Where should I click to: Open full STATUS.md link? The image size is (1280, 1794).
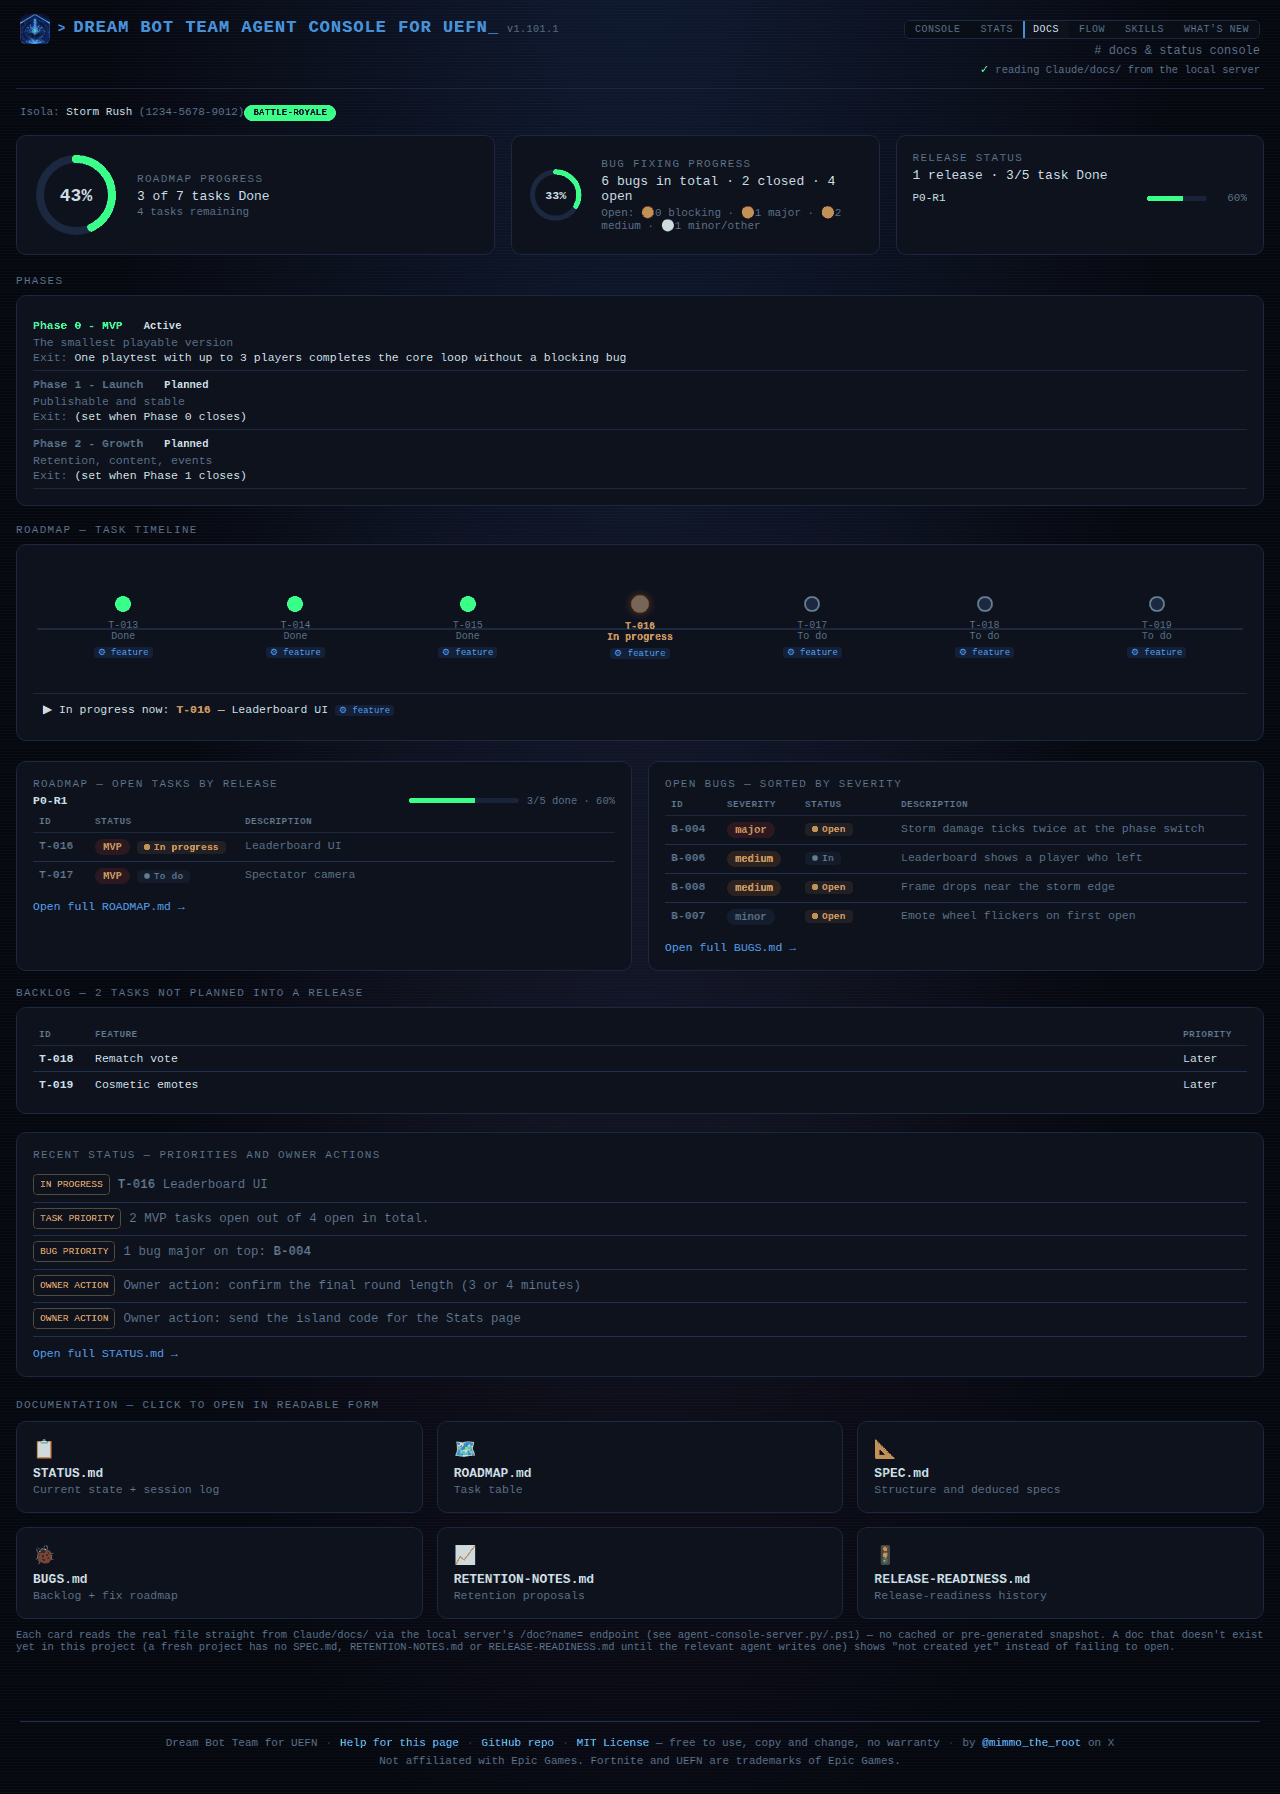click(105, 1354)
